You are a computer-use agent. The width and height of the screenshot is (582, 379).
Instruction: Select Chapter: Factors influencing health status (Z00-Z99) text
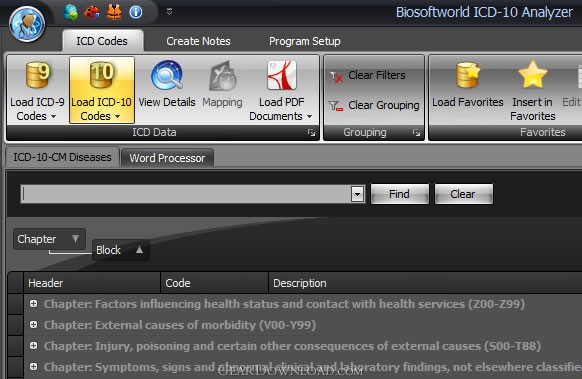click(284, 304)
